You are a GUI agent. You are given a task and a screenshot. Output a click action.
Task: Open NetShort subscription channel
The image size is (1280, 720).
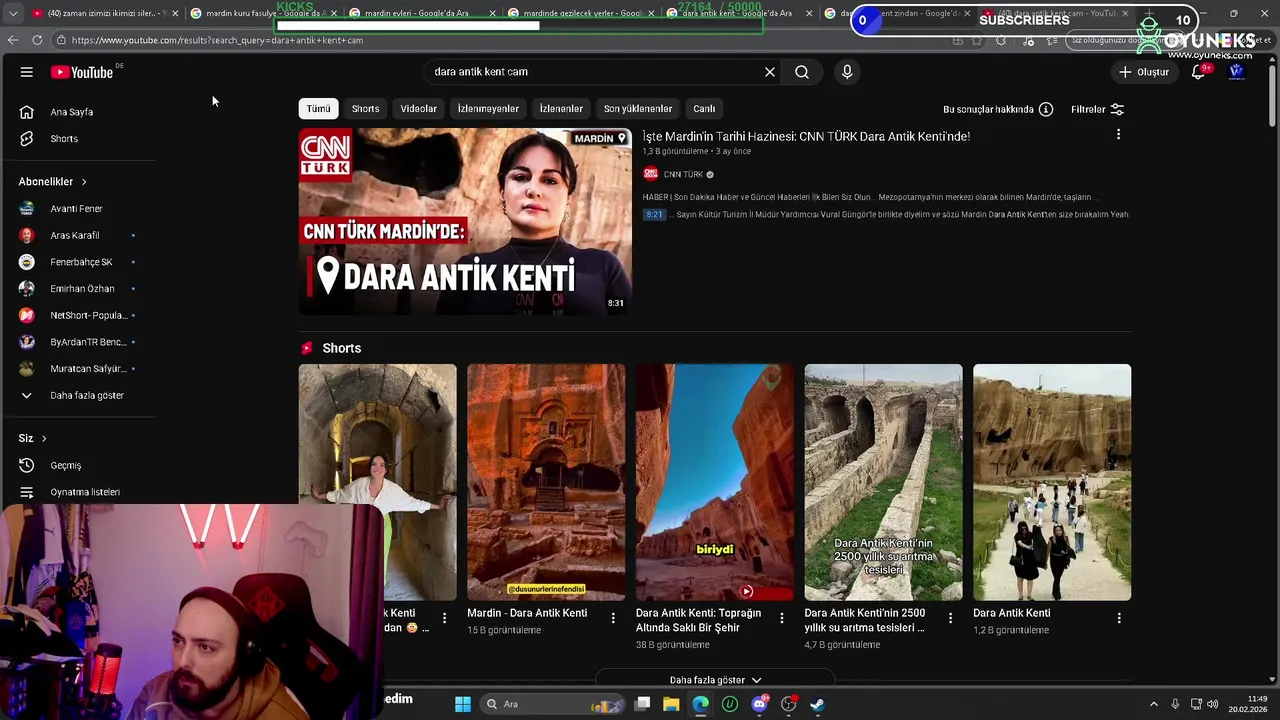click(88, 315)
